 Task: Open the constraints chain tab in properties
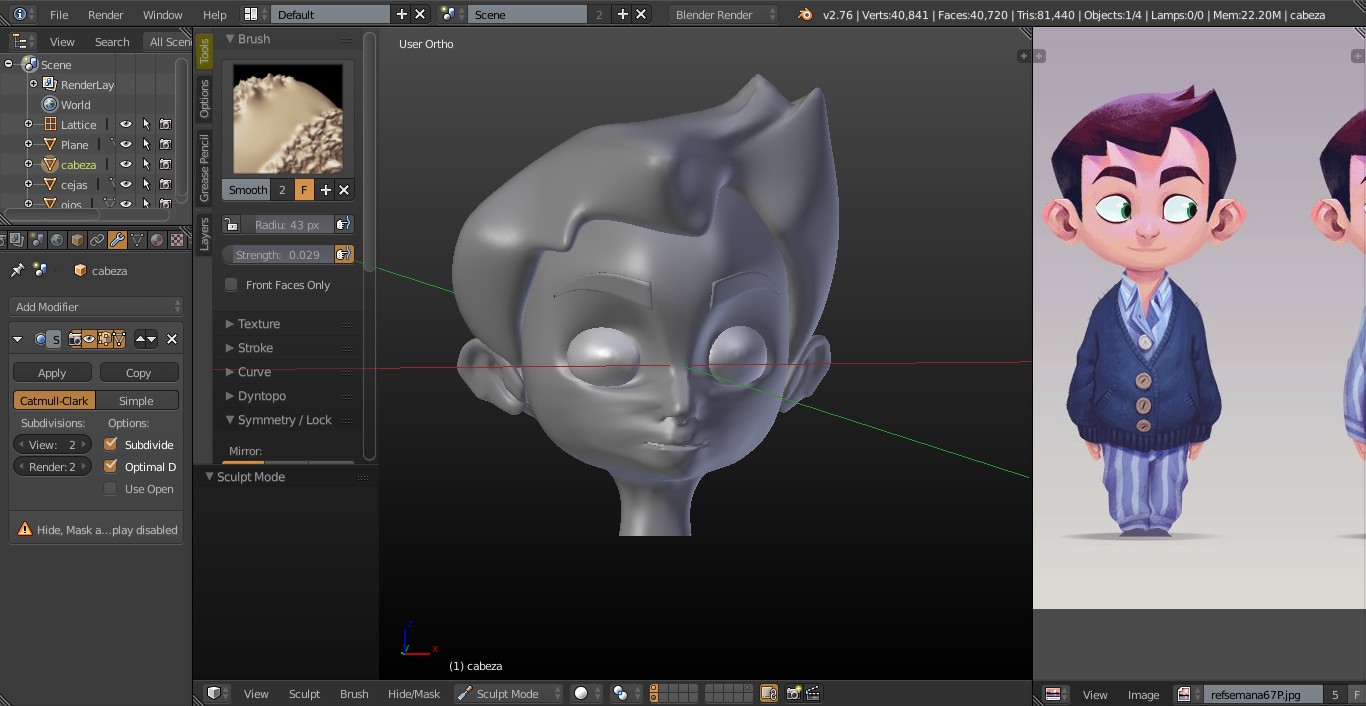[x=97, y=240]
